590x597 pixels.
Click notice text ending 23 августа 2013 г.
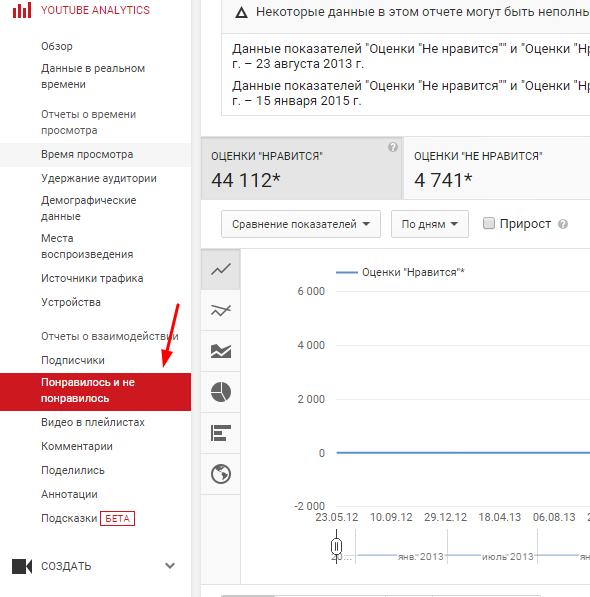click(411, 56)
